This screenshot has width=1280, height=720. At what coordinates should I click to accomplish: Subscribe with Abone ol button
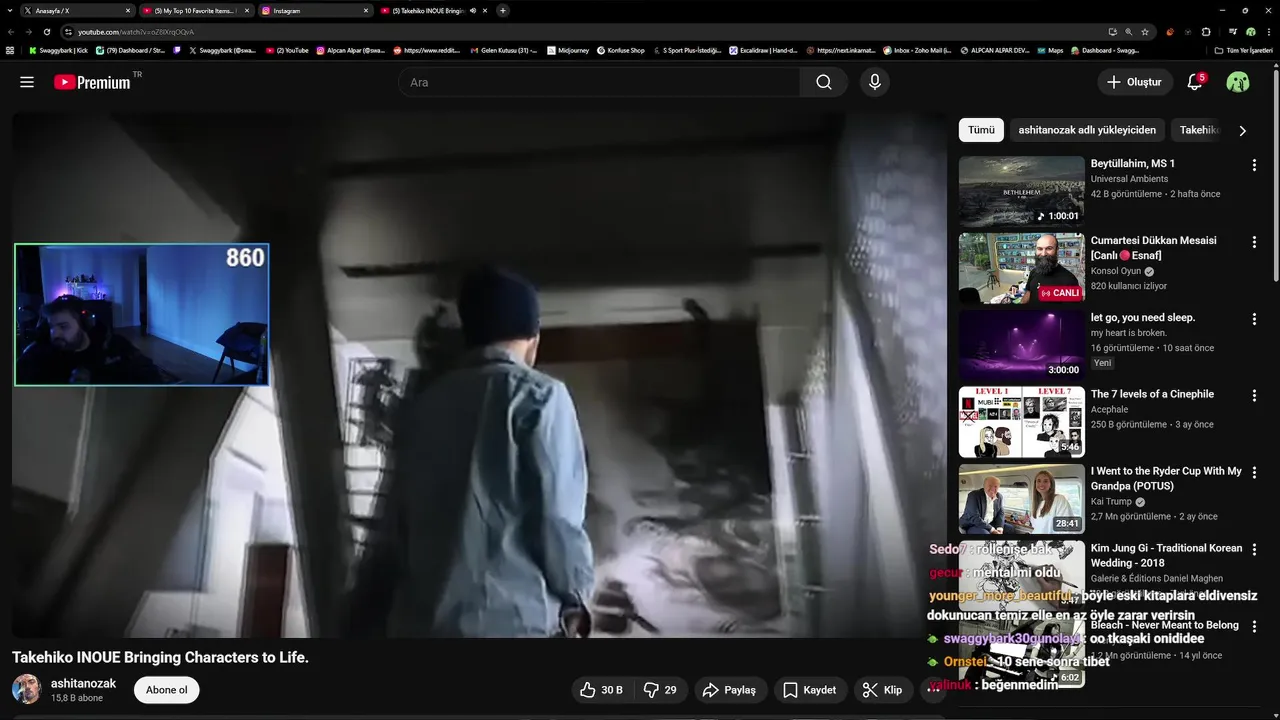click(x=167, y=690)
